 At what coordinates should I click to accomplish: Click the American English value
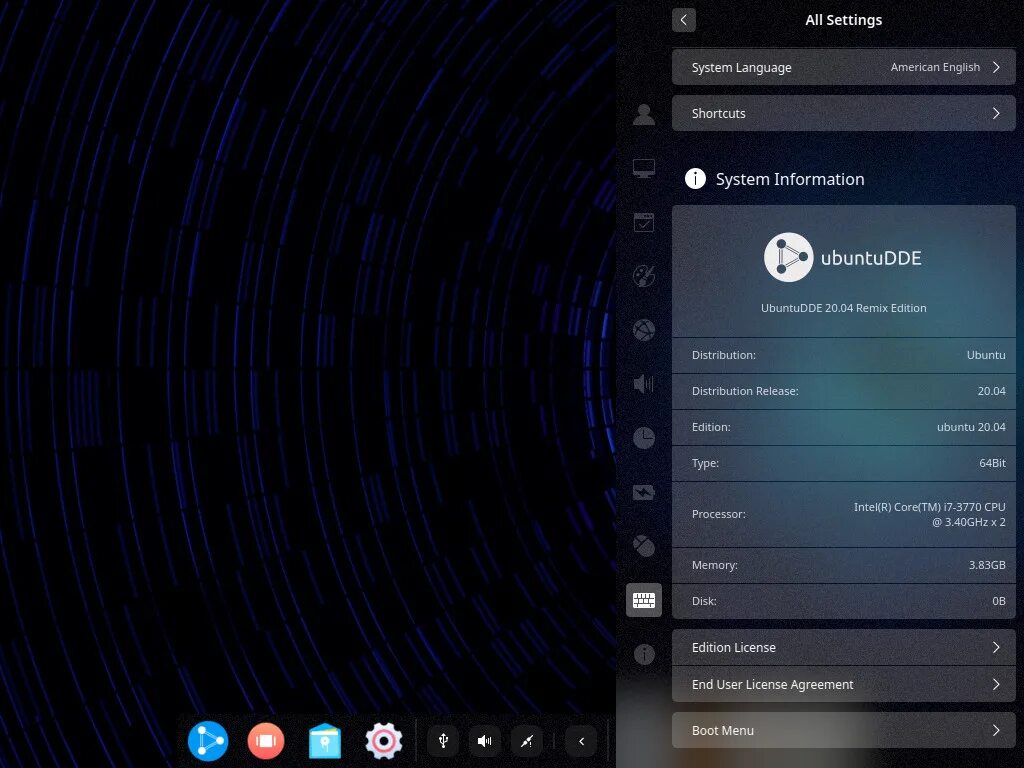point(935,67)
